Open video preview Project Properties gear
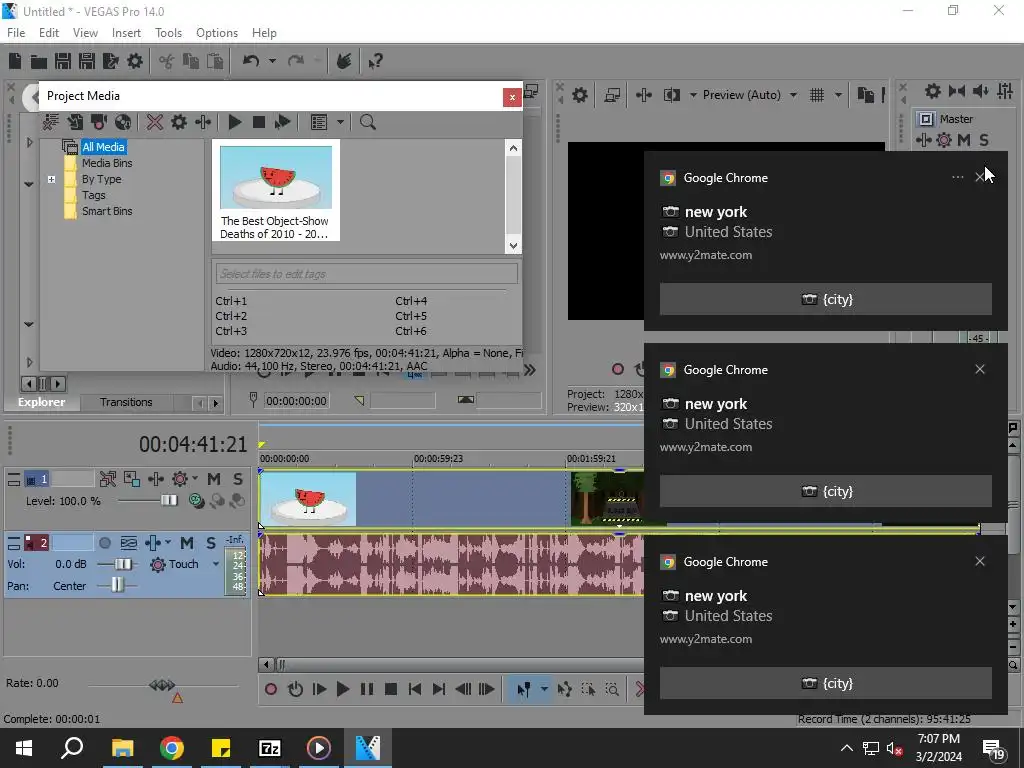Screen dimensions: 1024x768 (x=580, y=95)
